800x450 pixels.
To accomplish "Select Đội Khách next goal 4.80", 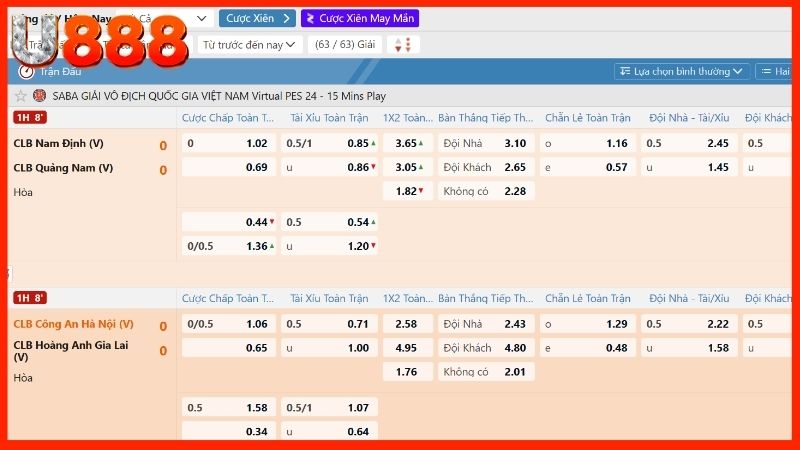I will point(486,348).
